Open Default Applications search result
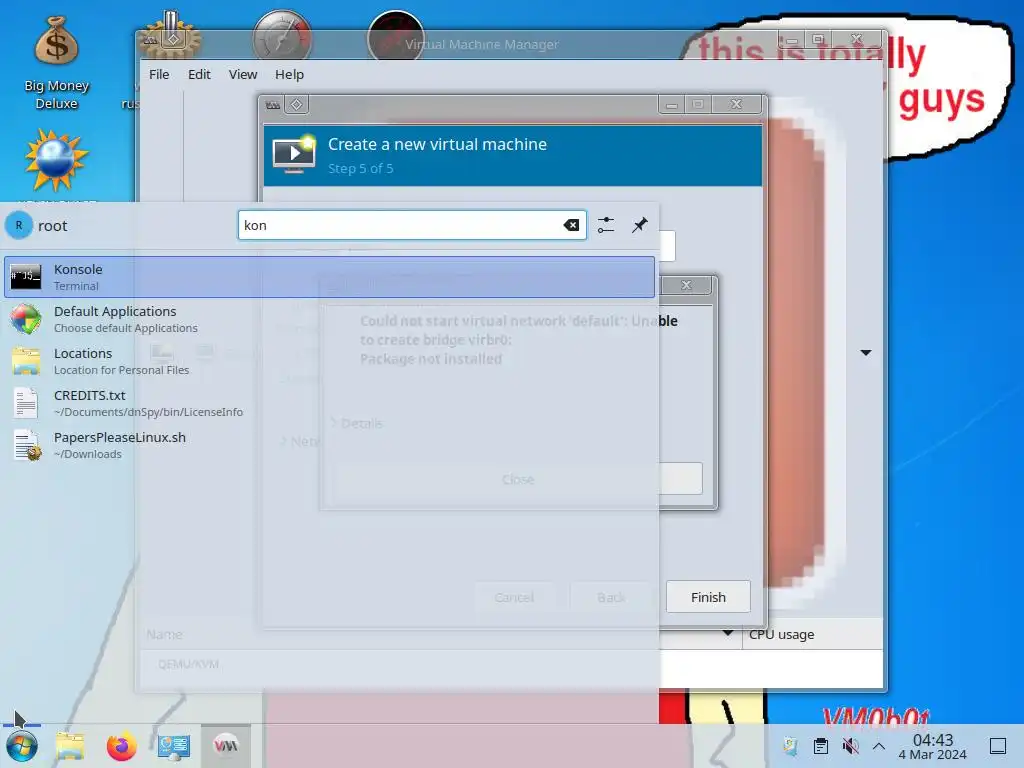Viewport: 1024px width, 768px height. [330, 319]
